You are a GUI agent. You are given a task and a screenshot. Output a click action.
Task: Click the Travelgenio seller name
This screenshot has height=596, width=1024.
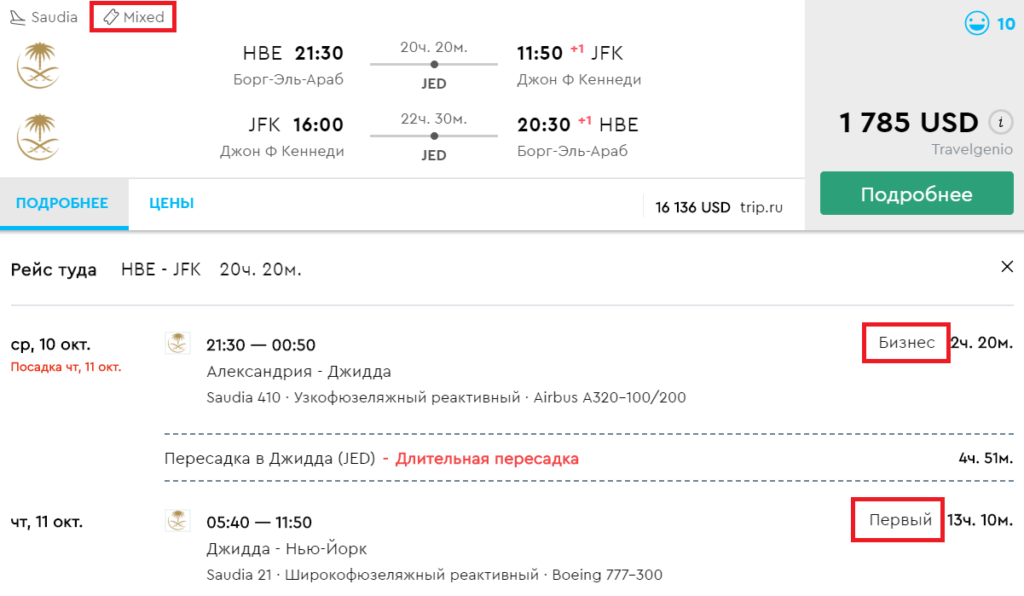(972, 150)
